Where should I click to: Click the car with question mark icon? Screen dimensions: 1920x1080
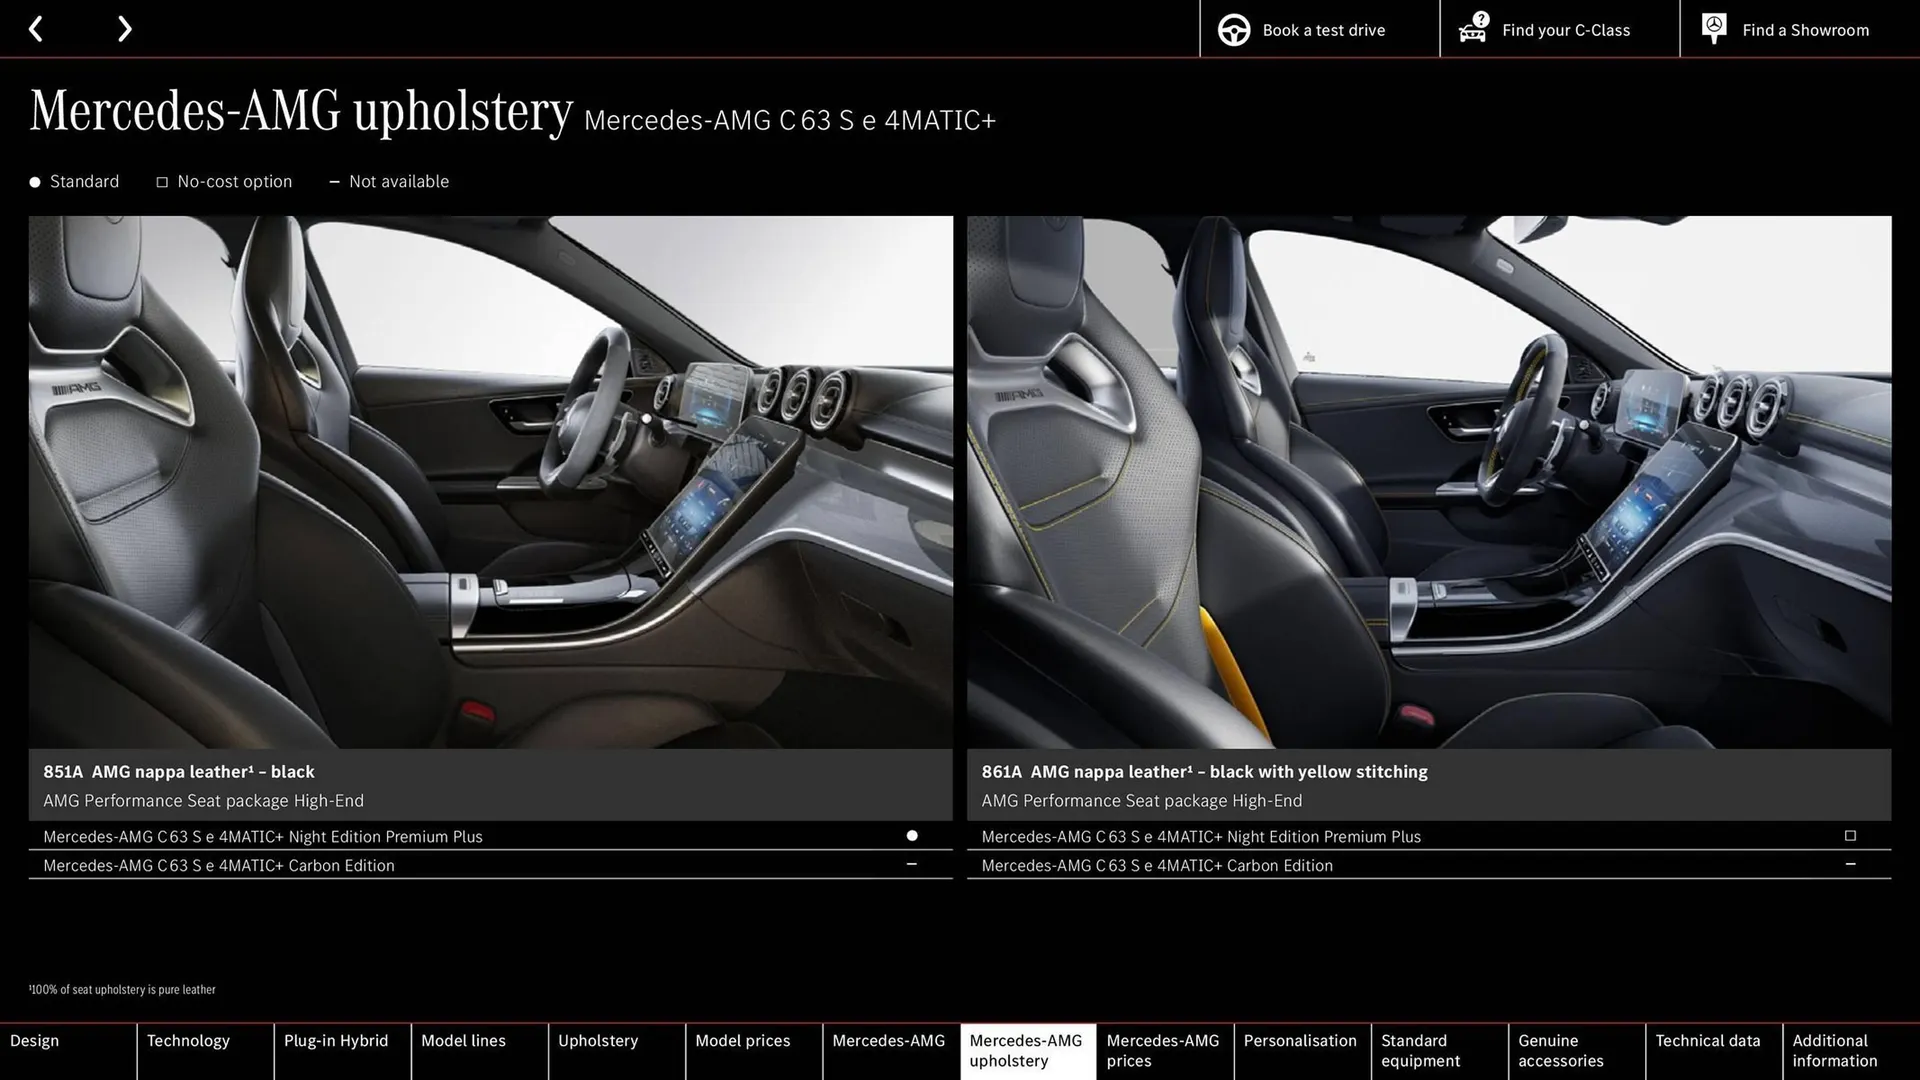tap(1473, 29)
